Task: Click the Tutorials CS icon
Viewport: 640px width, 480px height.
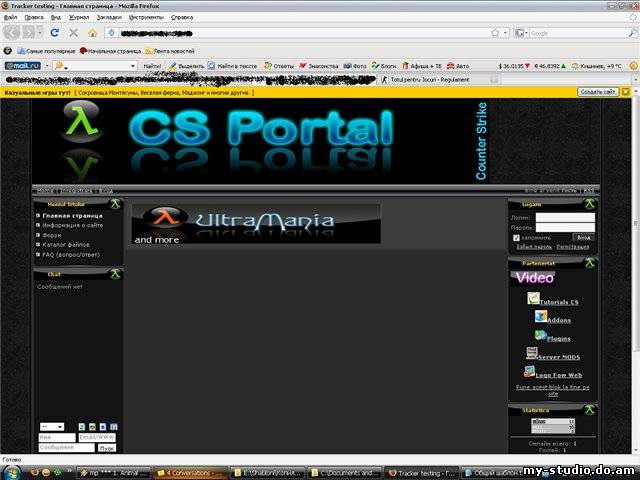Action: coord(533,298)
